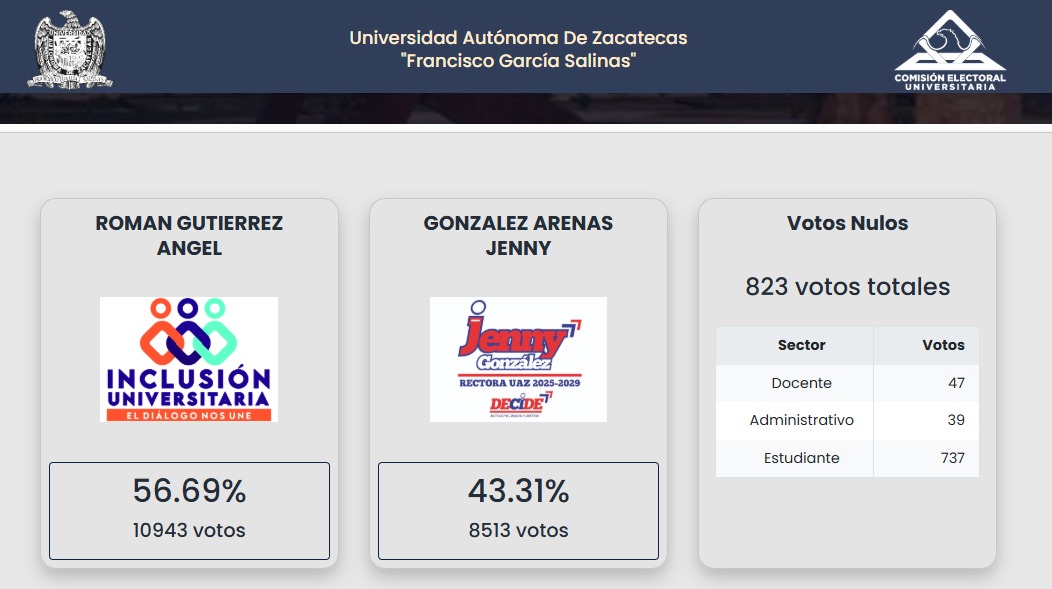Click the Comisión Electoral Universitaria logo
Viewport: 1052px width, 589px height.
pos(950,50)
